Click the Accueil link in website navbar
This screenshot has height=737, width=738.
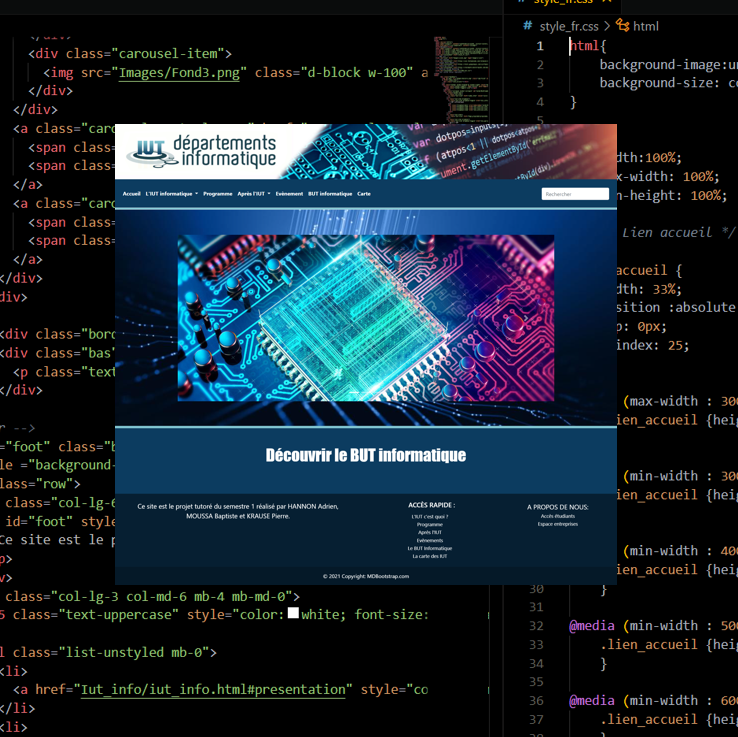click(x=131, y=194)
